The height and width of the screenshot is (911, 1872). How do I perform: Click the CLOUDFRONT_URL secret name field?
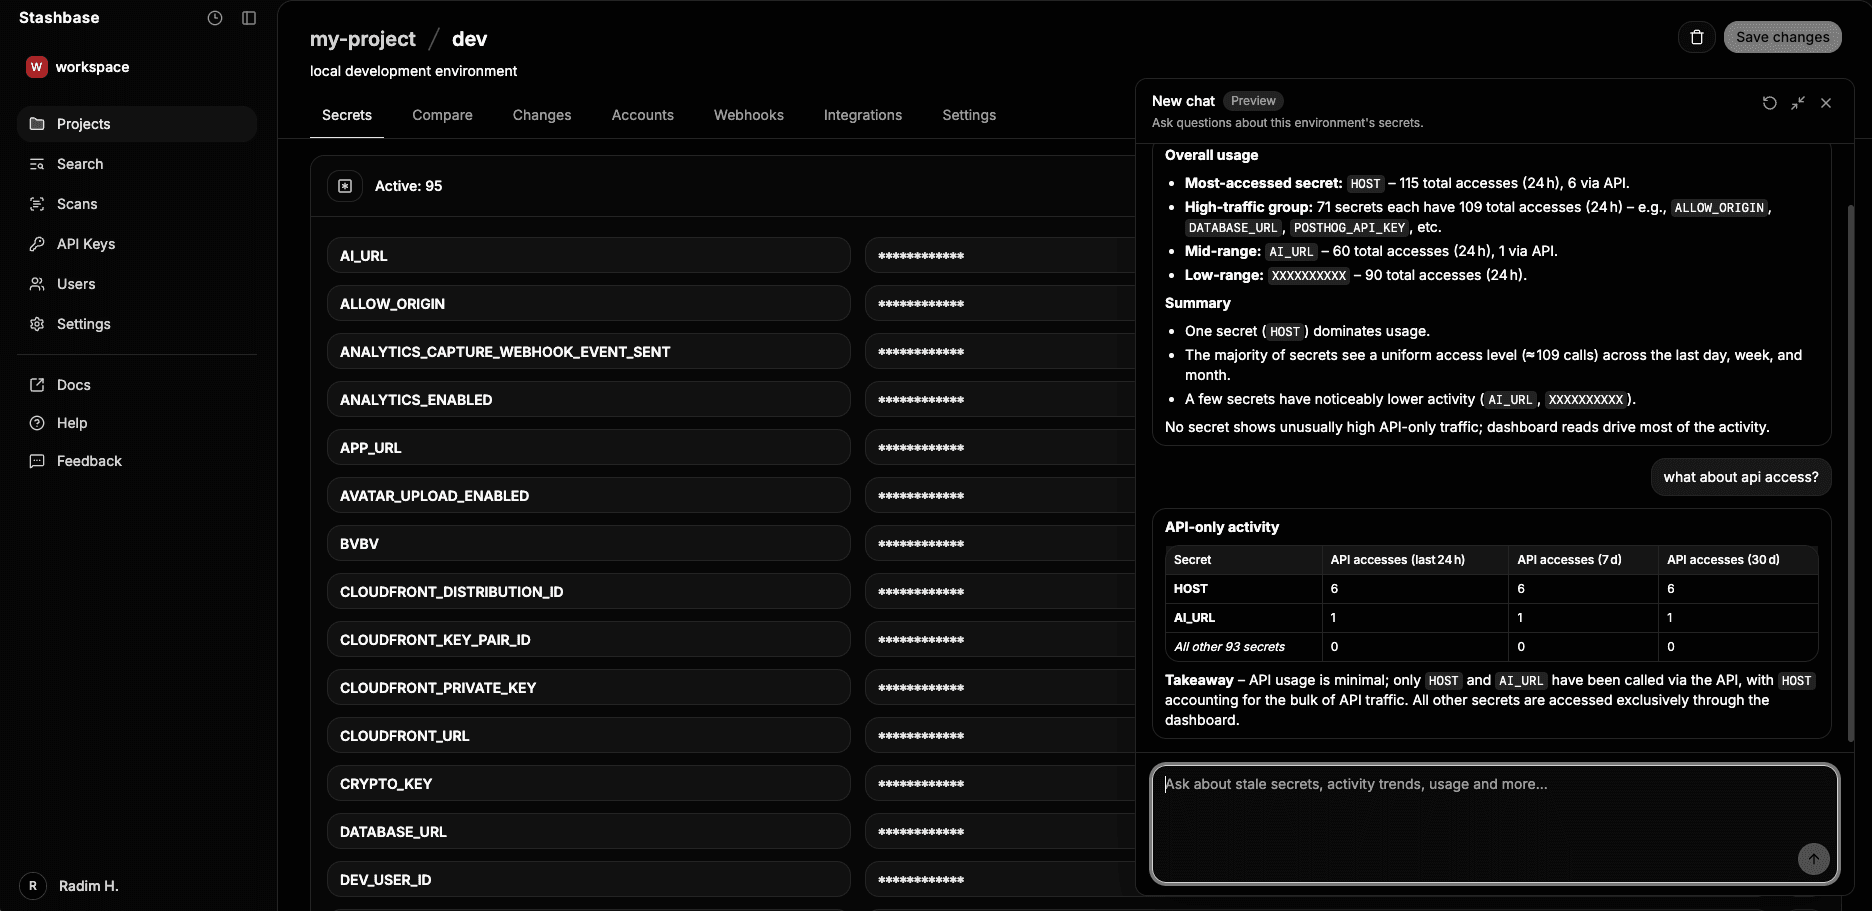click(588, 735)
